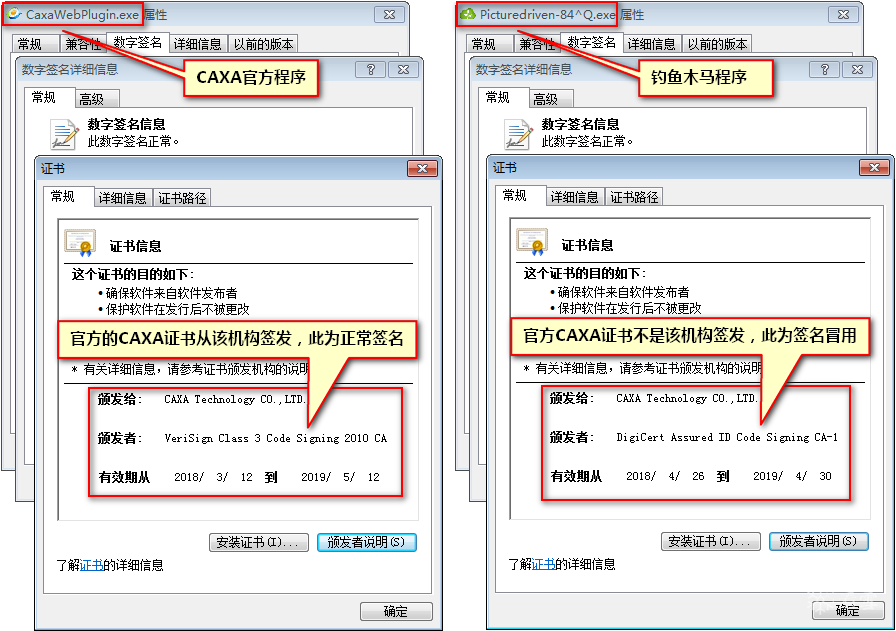This screenshot has height=631, width=896.
Task: Open 兼容性 tab in CaxaWebPlugin.exe 属性 window
Action: pyautogui.click(x=83, y=44)
